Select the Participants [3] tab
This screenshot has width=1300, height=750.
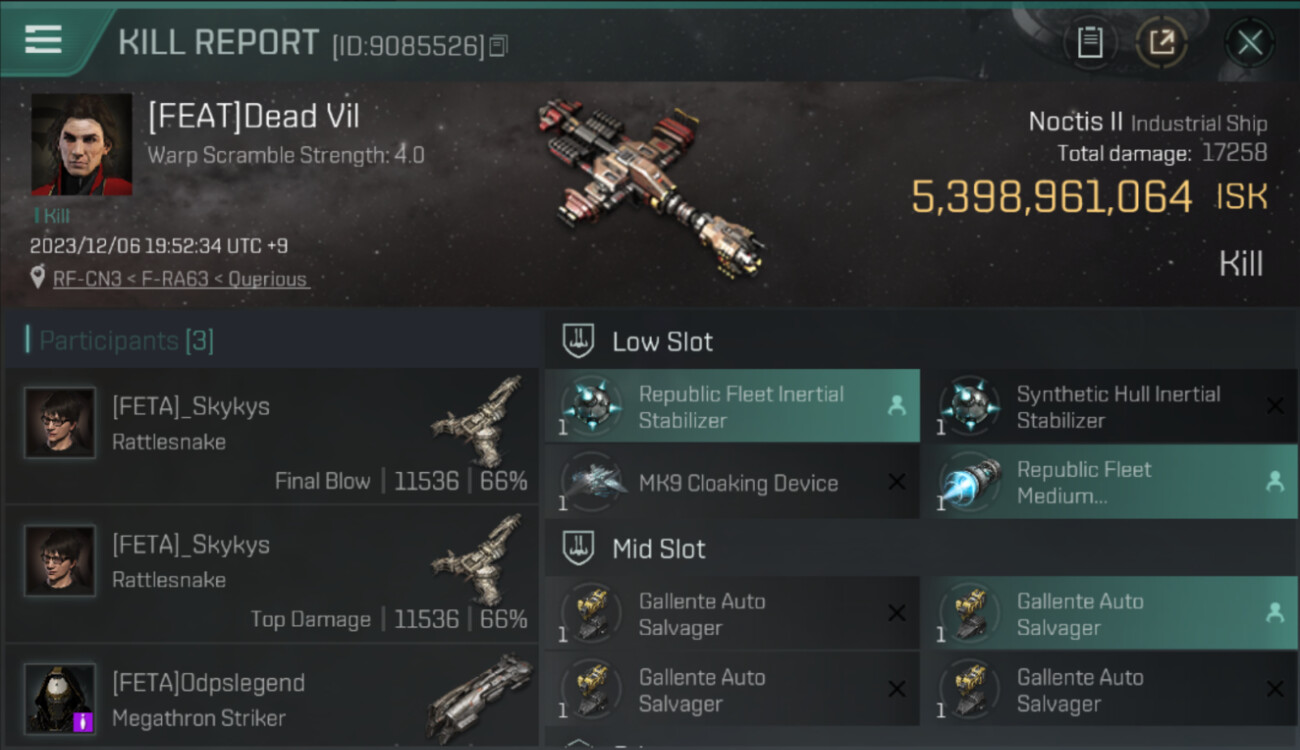[x=120, y=341]
